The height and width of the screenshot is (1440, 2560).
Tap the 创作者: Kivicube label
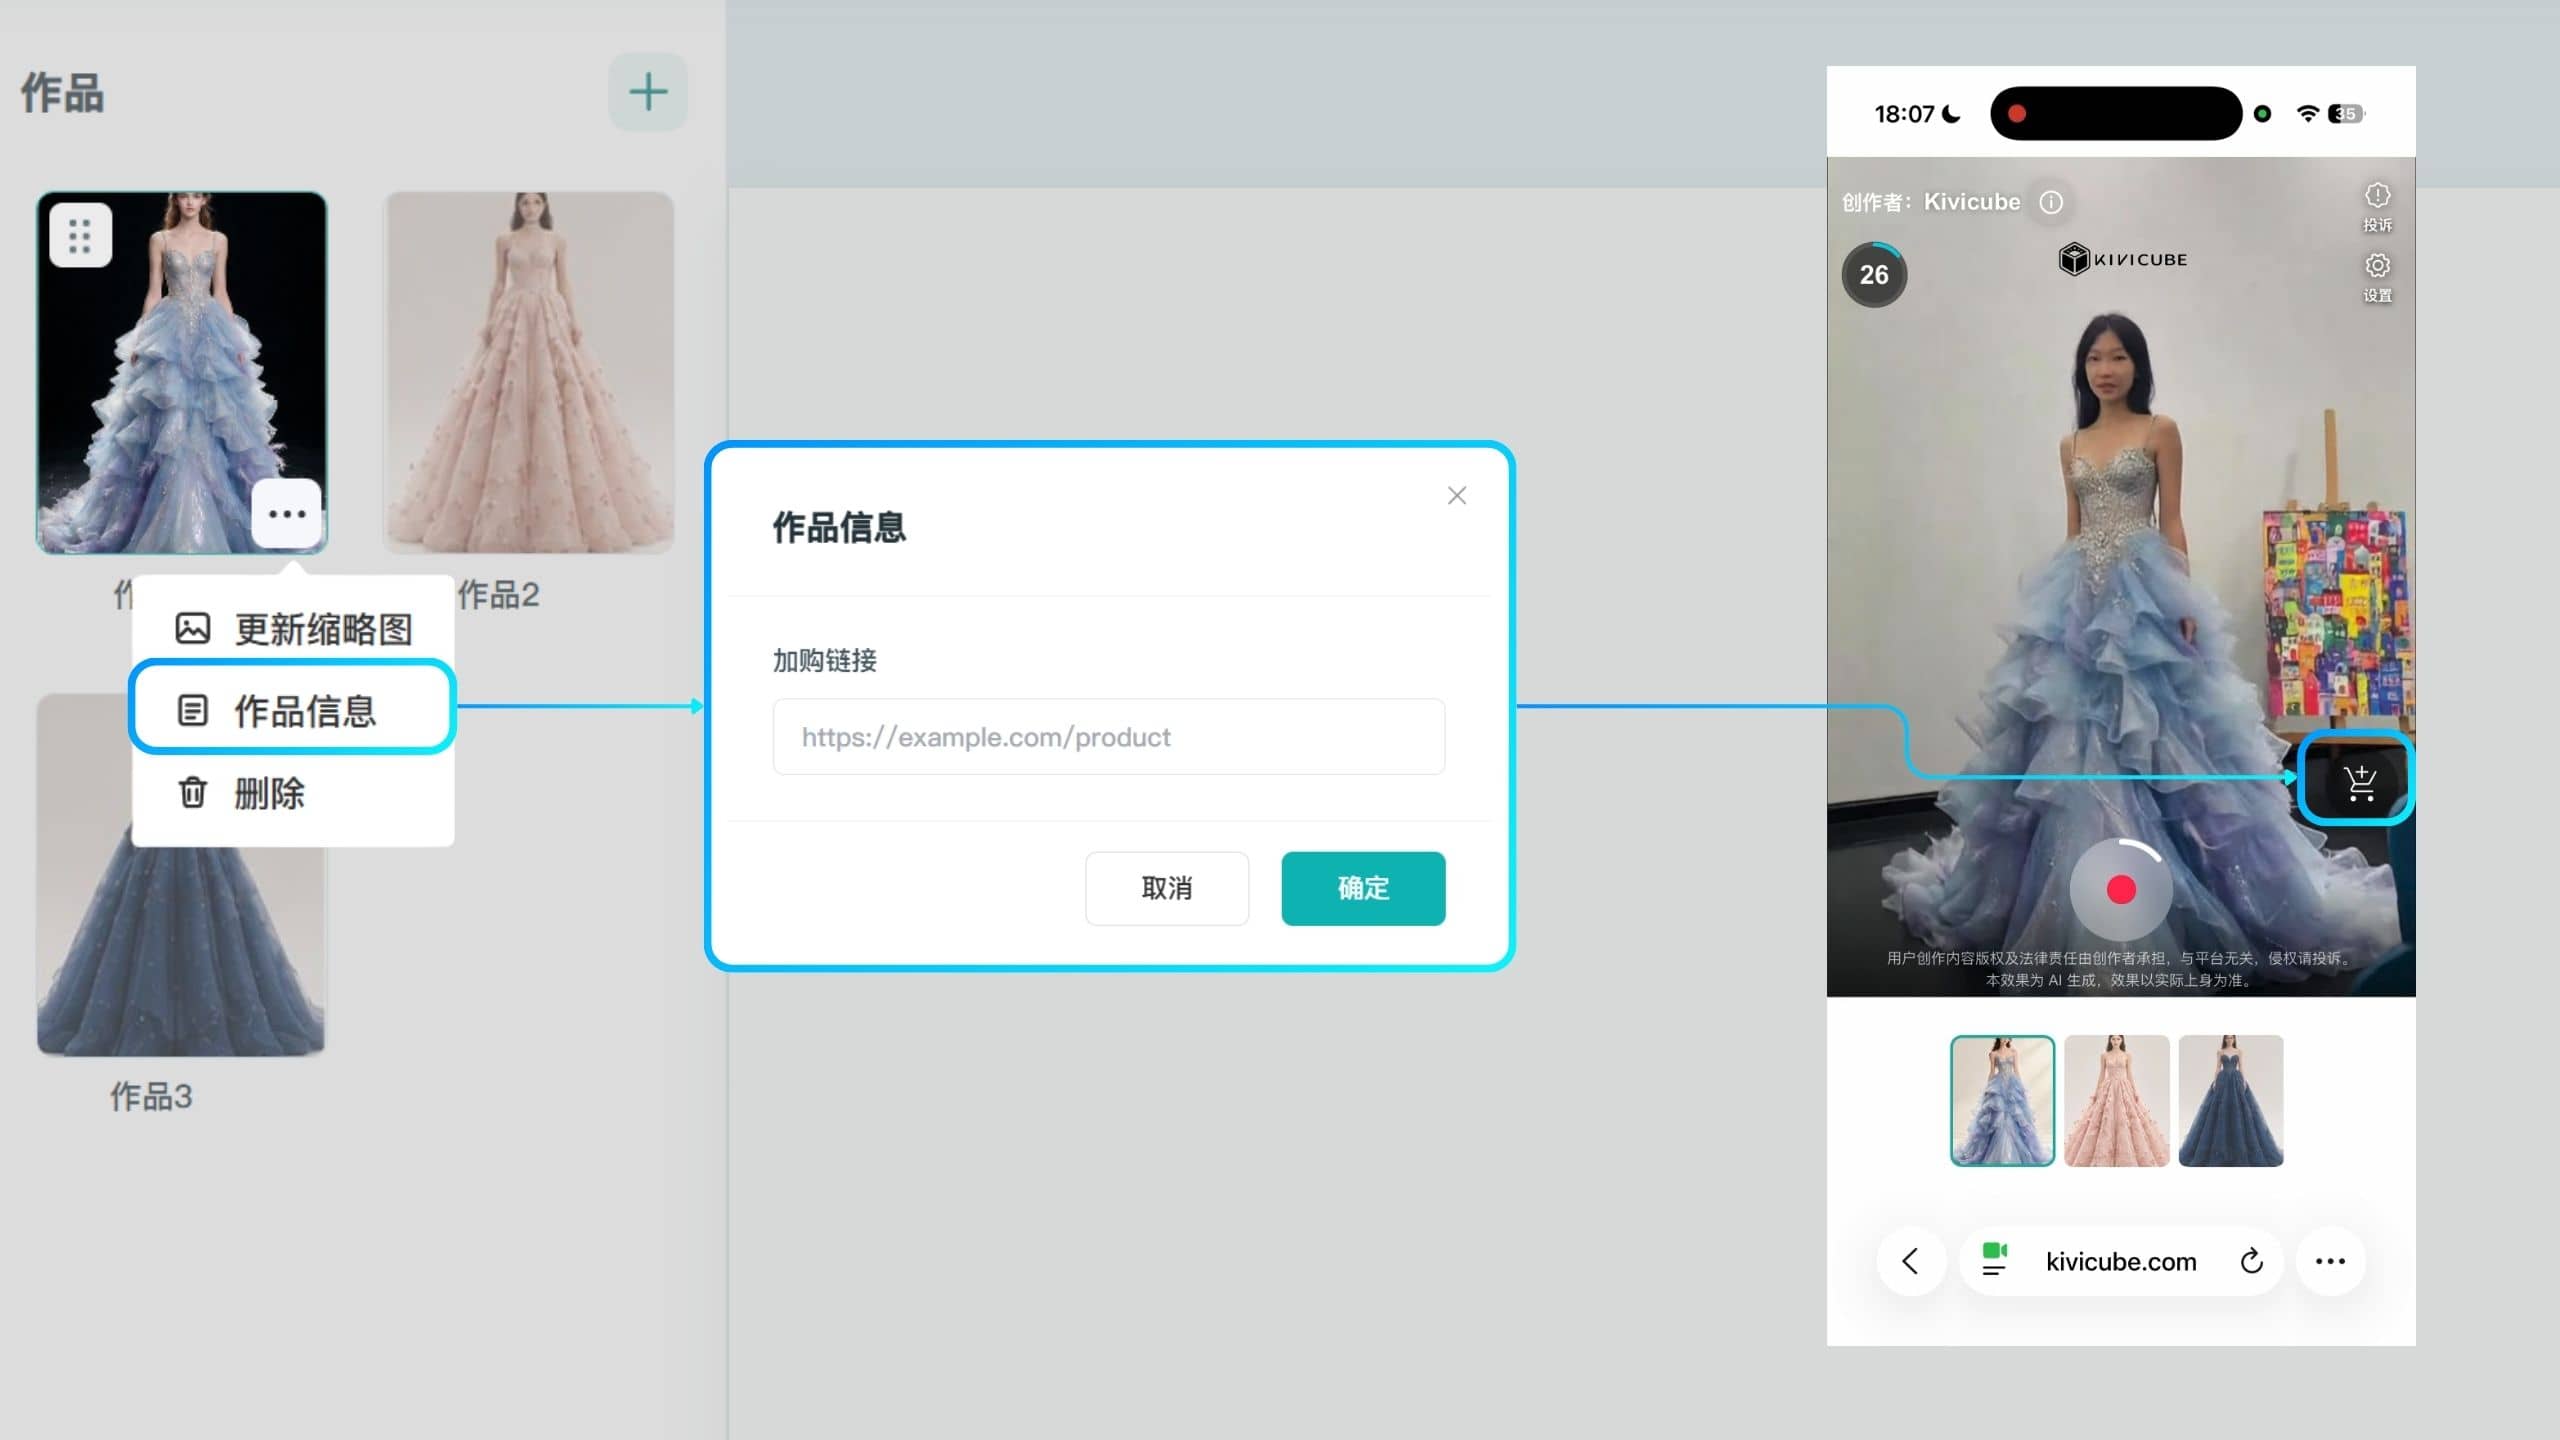coord(1930,202)
